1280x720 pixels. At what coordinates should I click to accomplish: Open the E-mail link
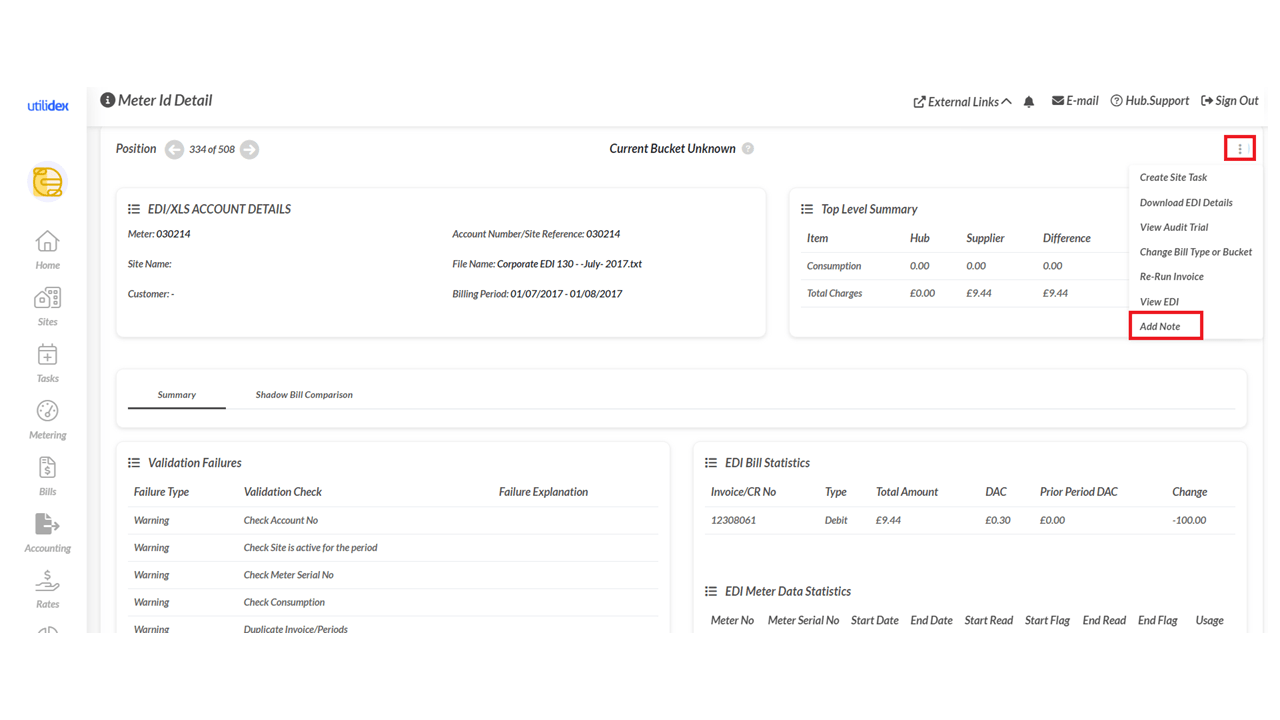click(x=1075, y=101)
